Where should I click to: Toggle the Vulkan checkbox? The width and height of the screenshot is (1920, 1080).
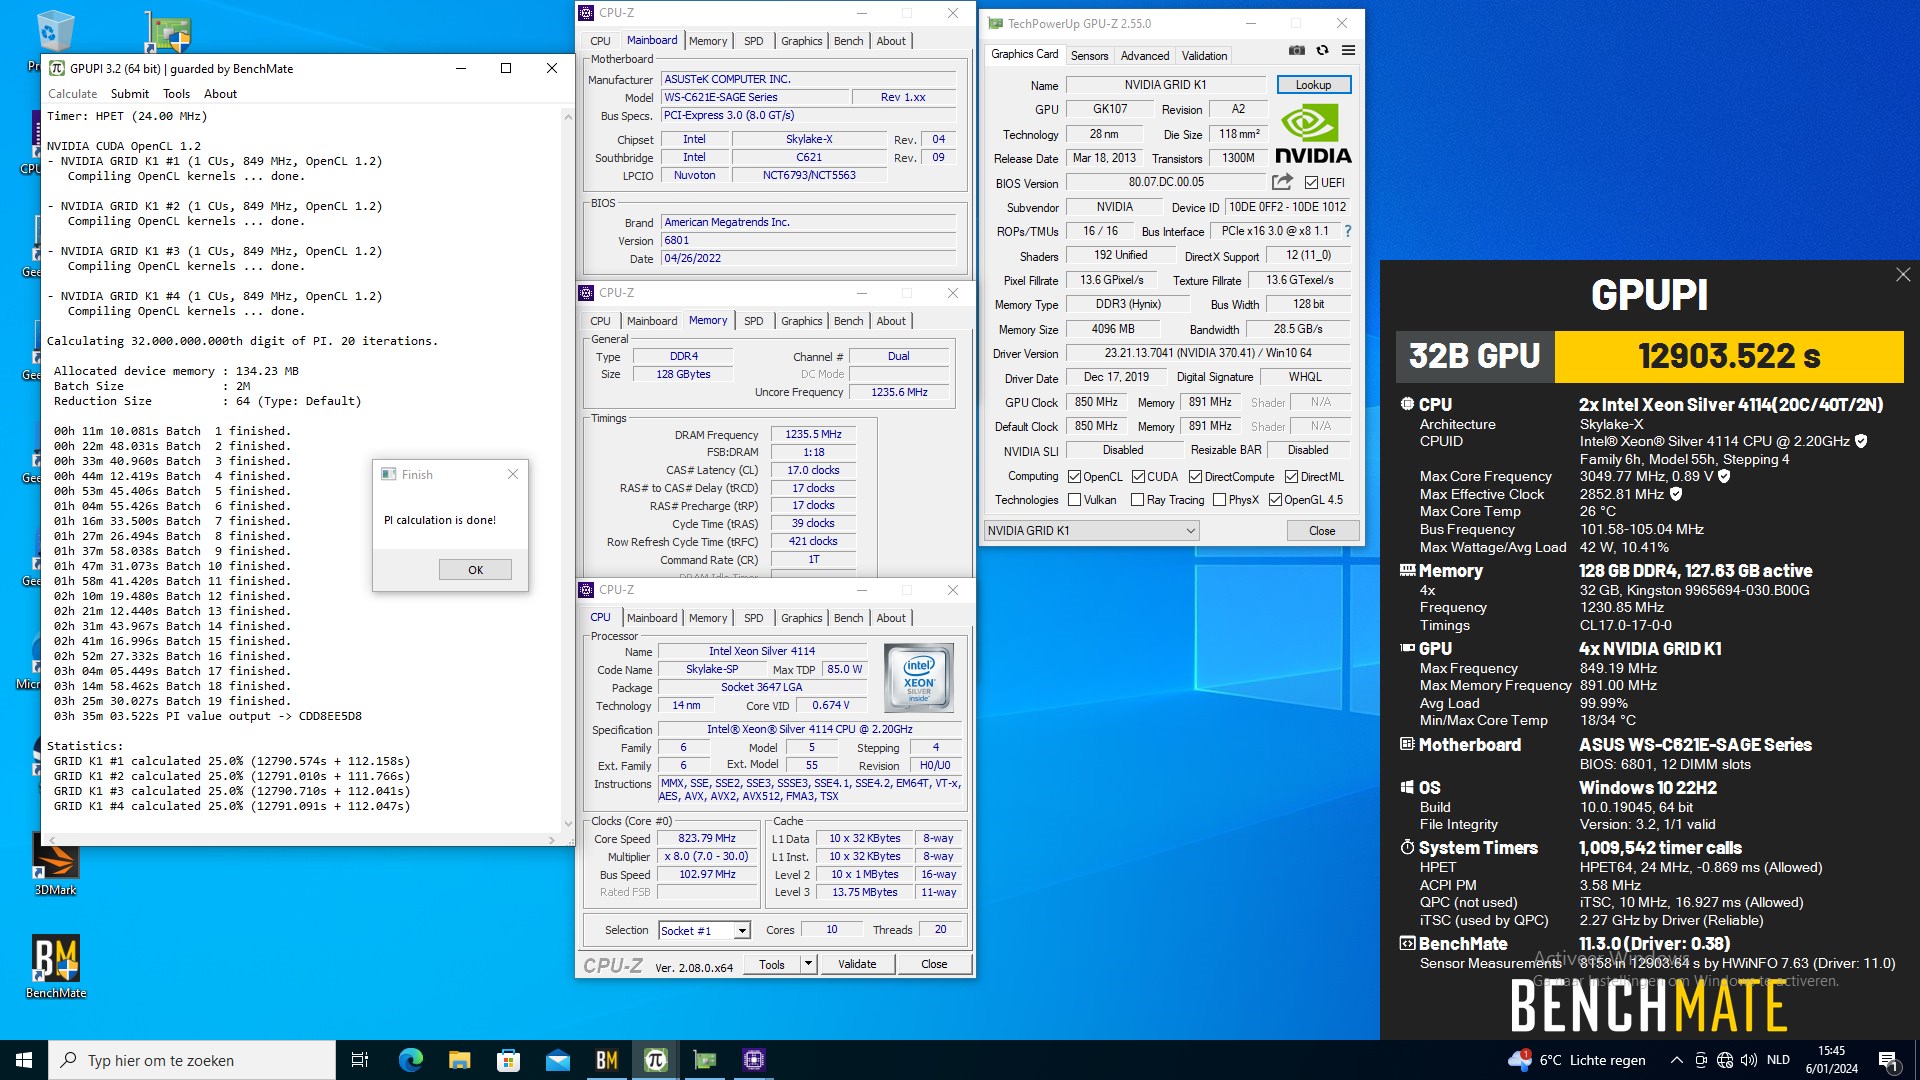pyautogui.click(x=1074, y=500)
